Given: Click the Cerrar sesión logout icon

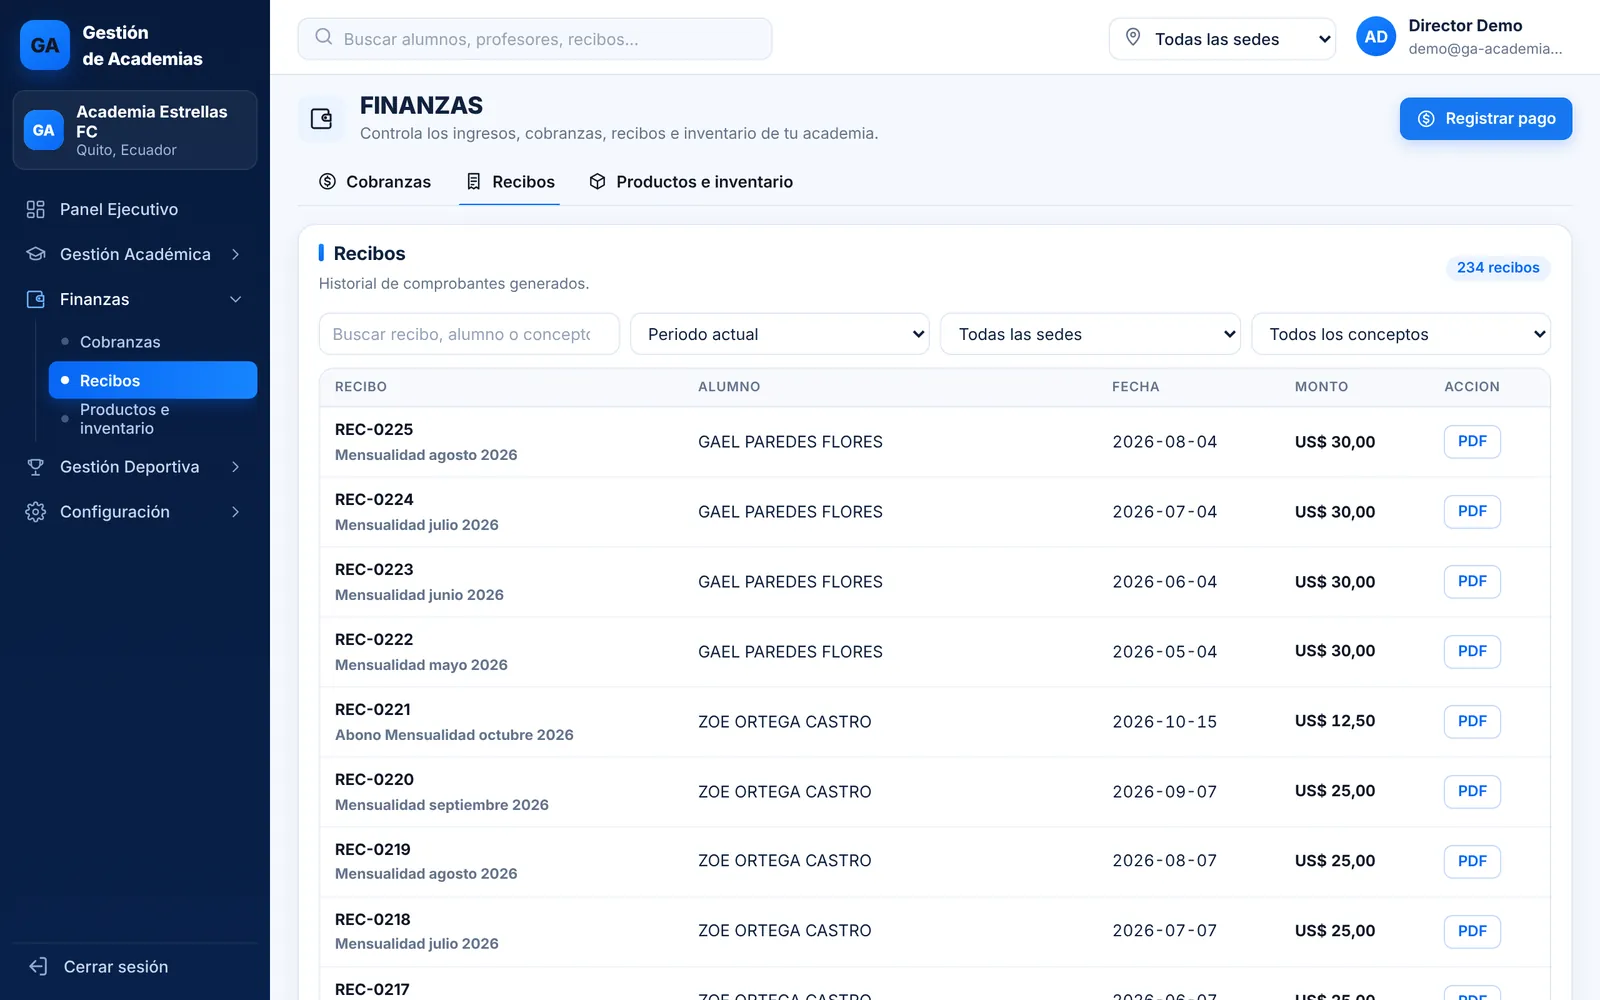Looking at the screenshot, I should pyautogui.click(x=38, y=967).
